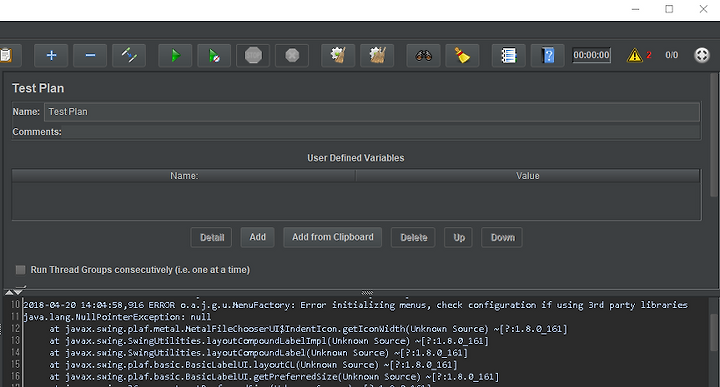This screenshot has height=387, width=720.
Task: Click the Add from Clipboard button
Action: [x=332, y=237]
